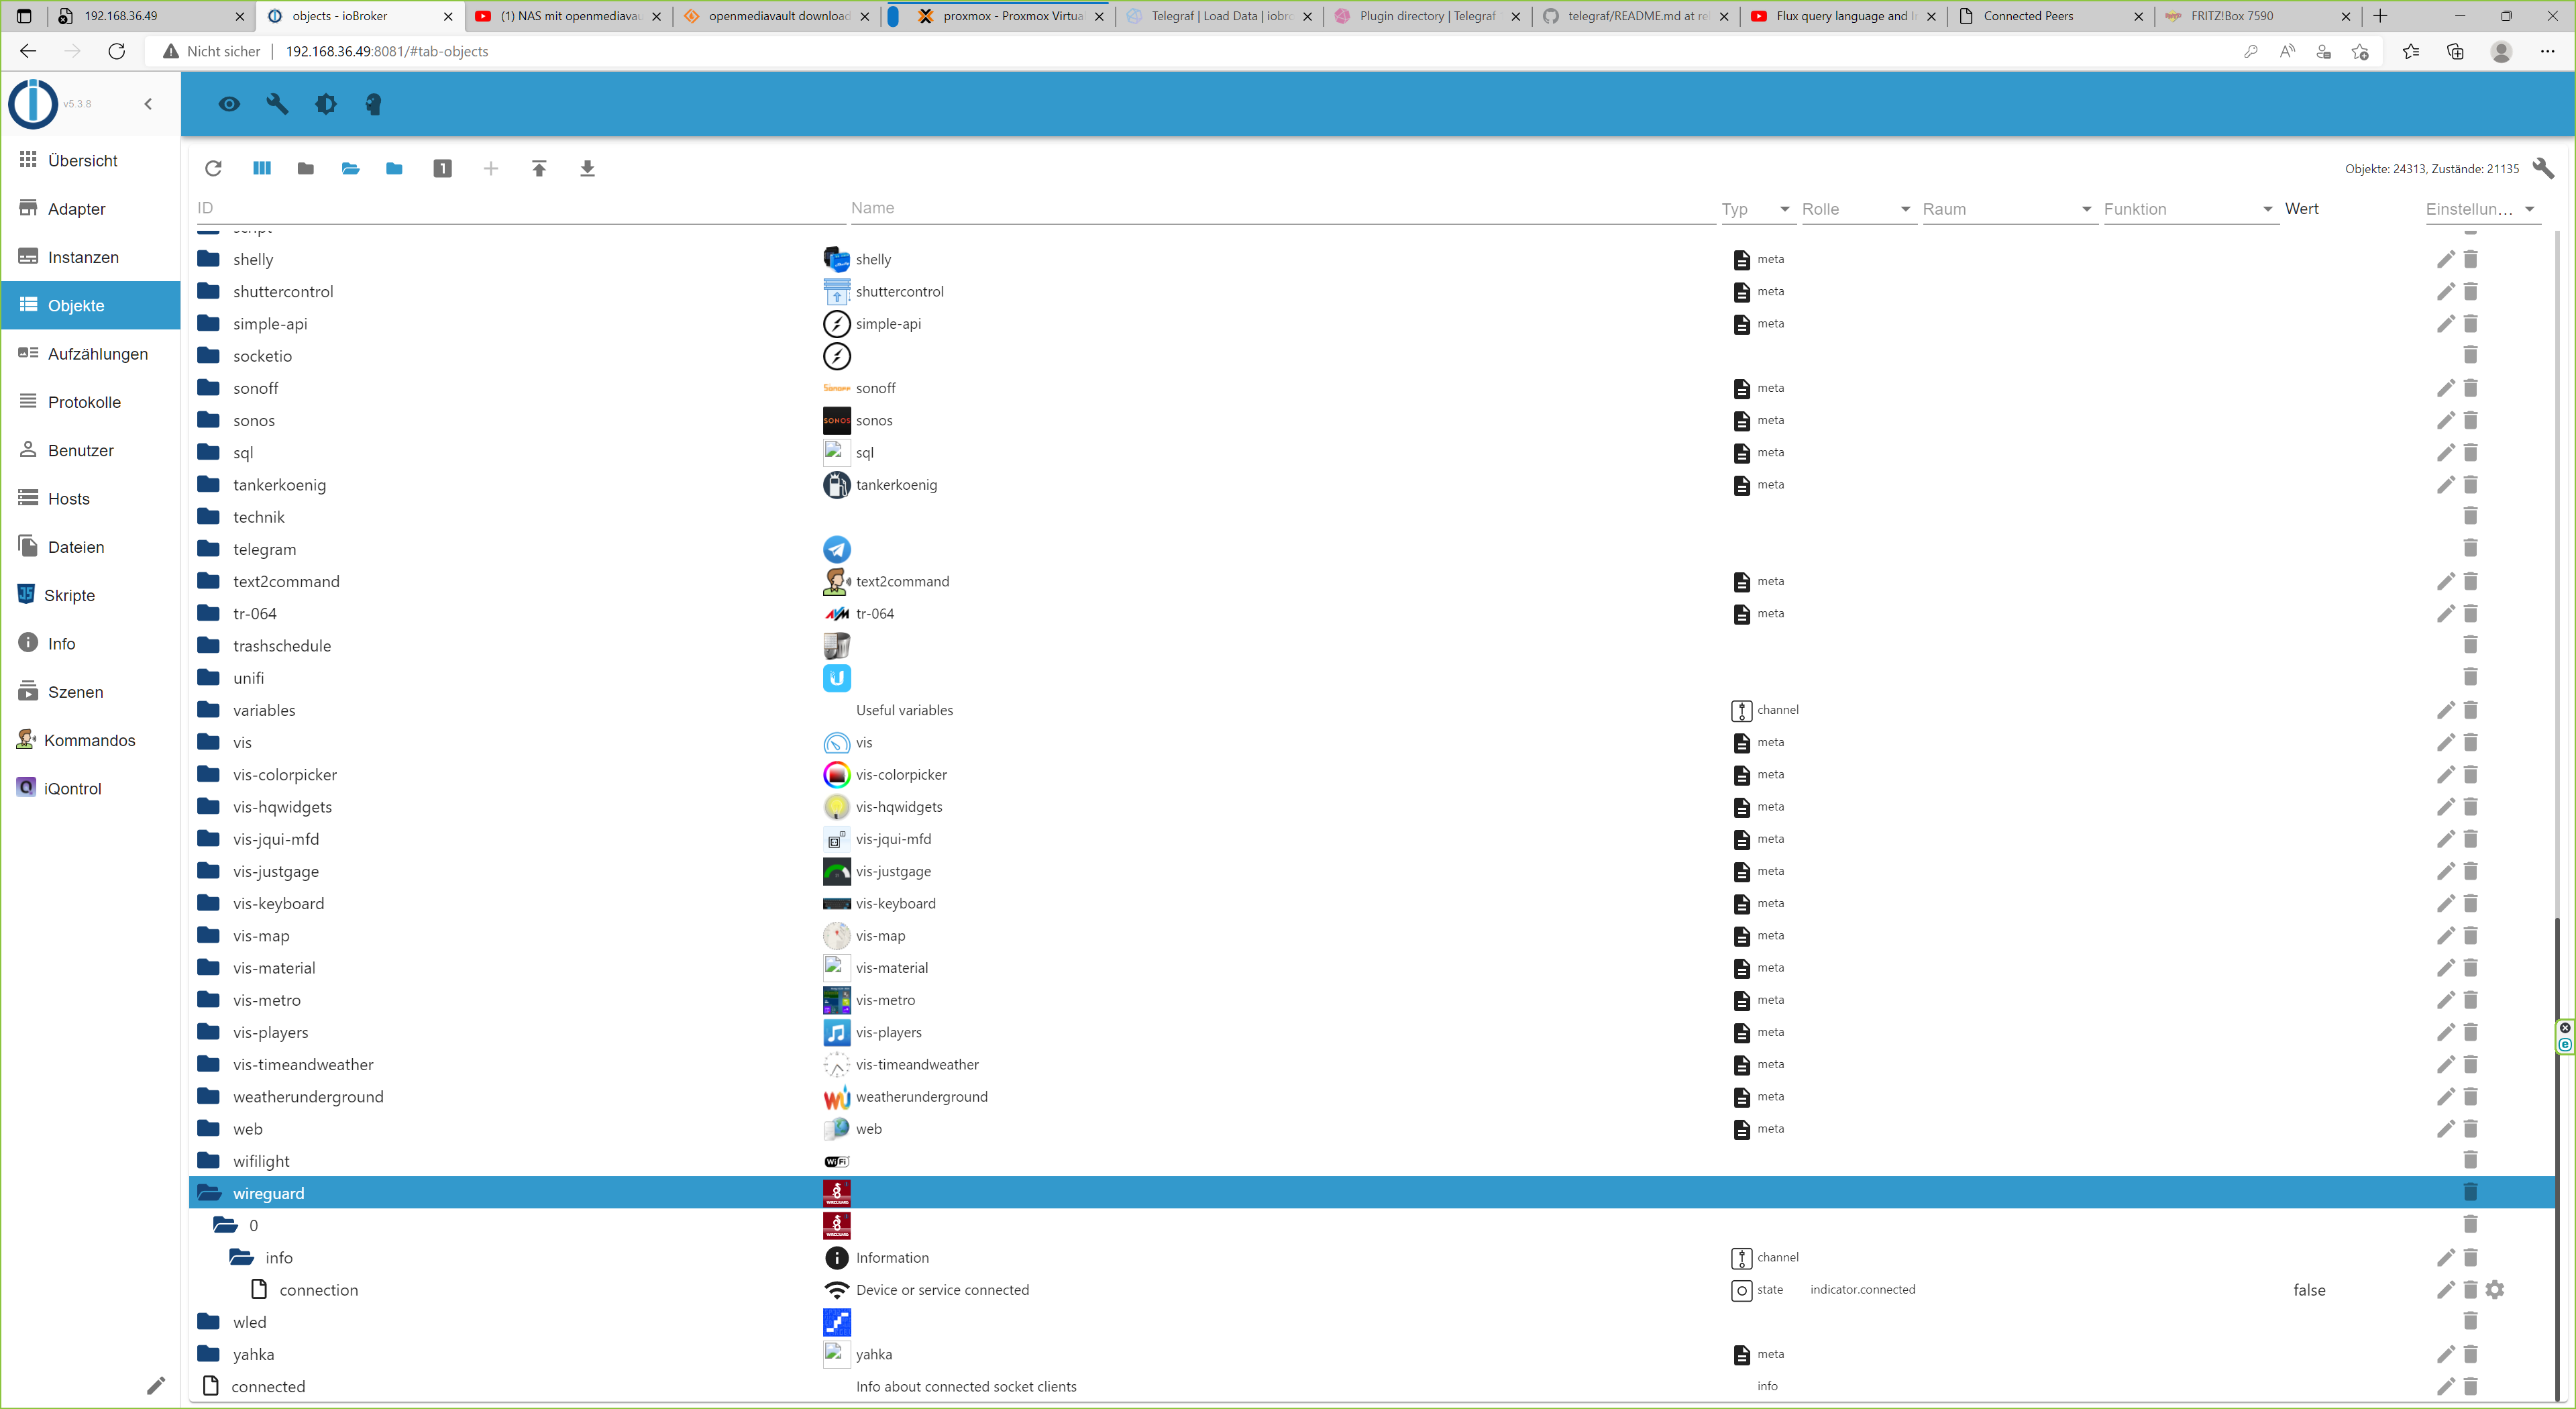Collapse the wireguard info folder
The width and height of the screenshot is (2576, 1409).
click(242, 1258)
